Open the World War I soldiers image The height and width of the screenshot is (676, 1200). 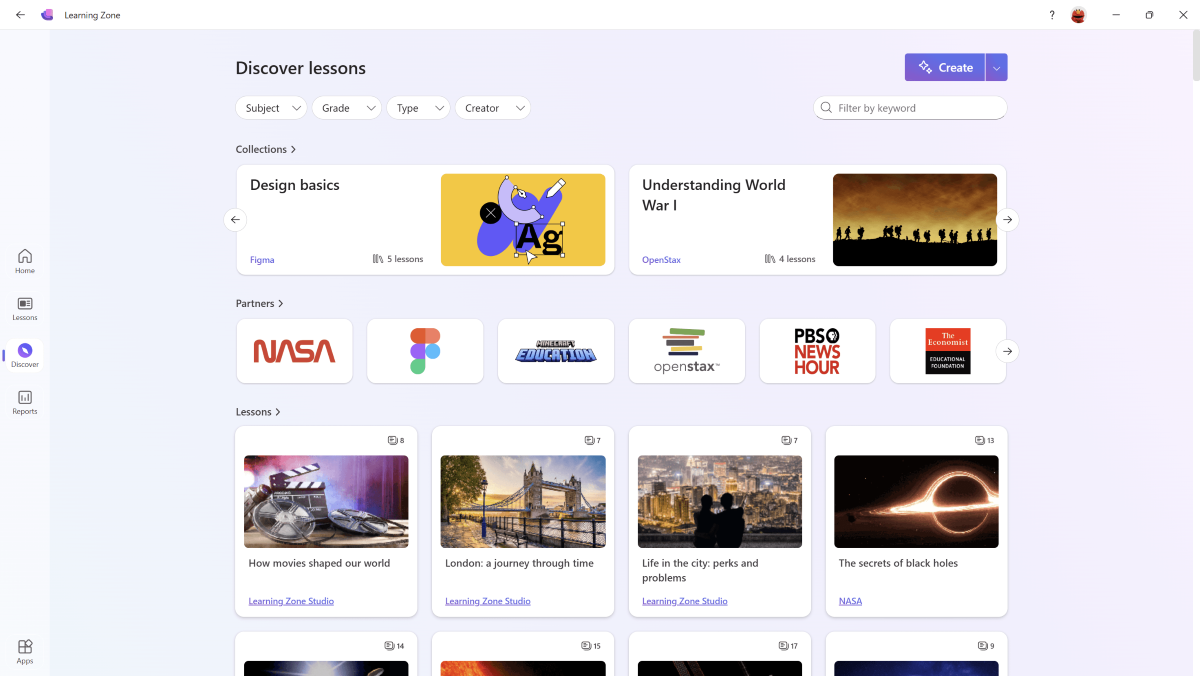(915, 220)
